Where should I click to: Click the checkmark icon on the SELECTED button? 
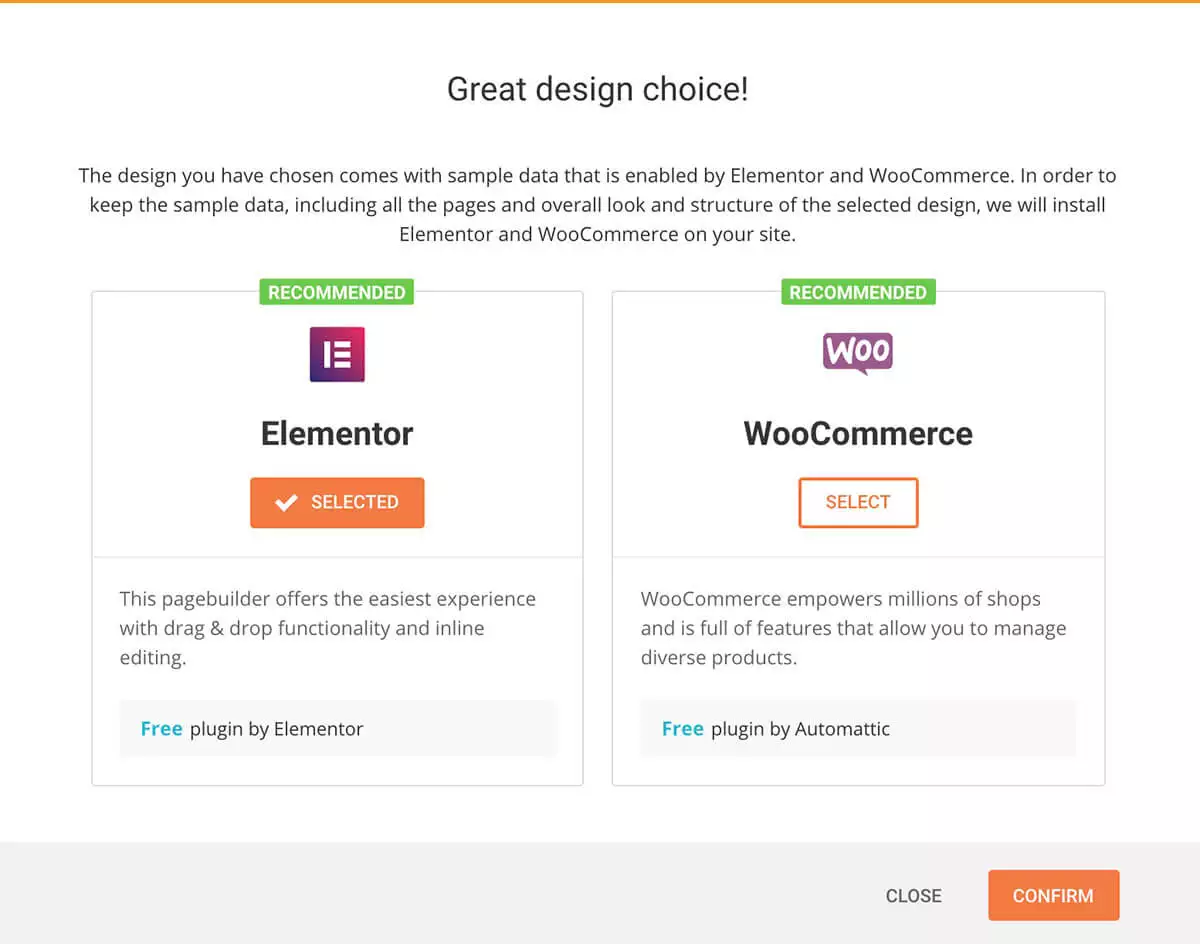coord(286,503)
